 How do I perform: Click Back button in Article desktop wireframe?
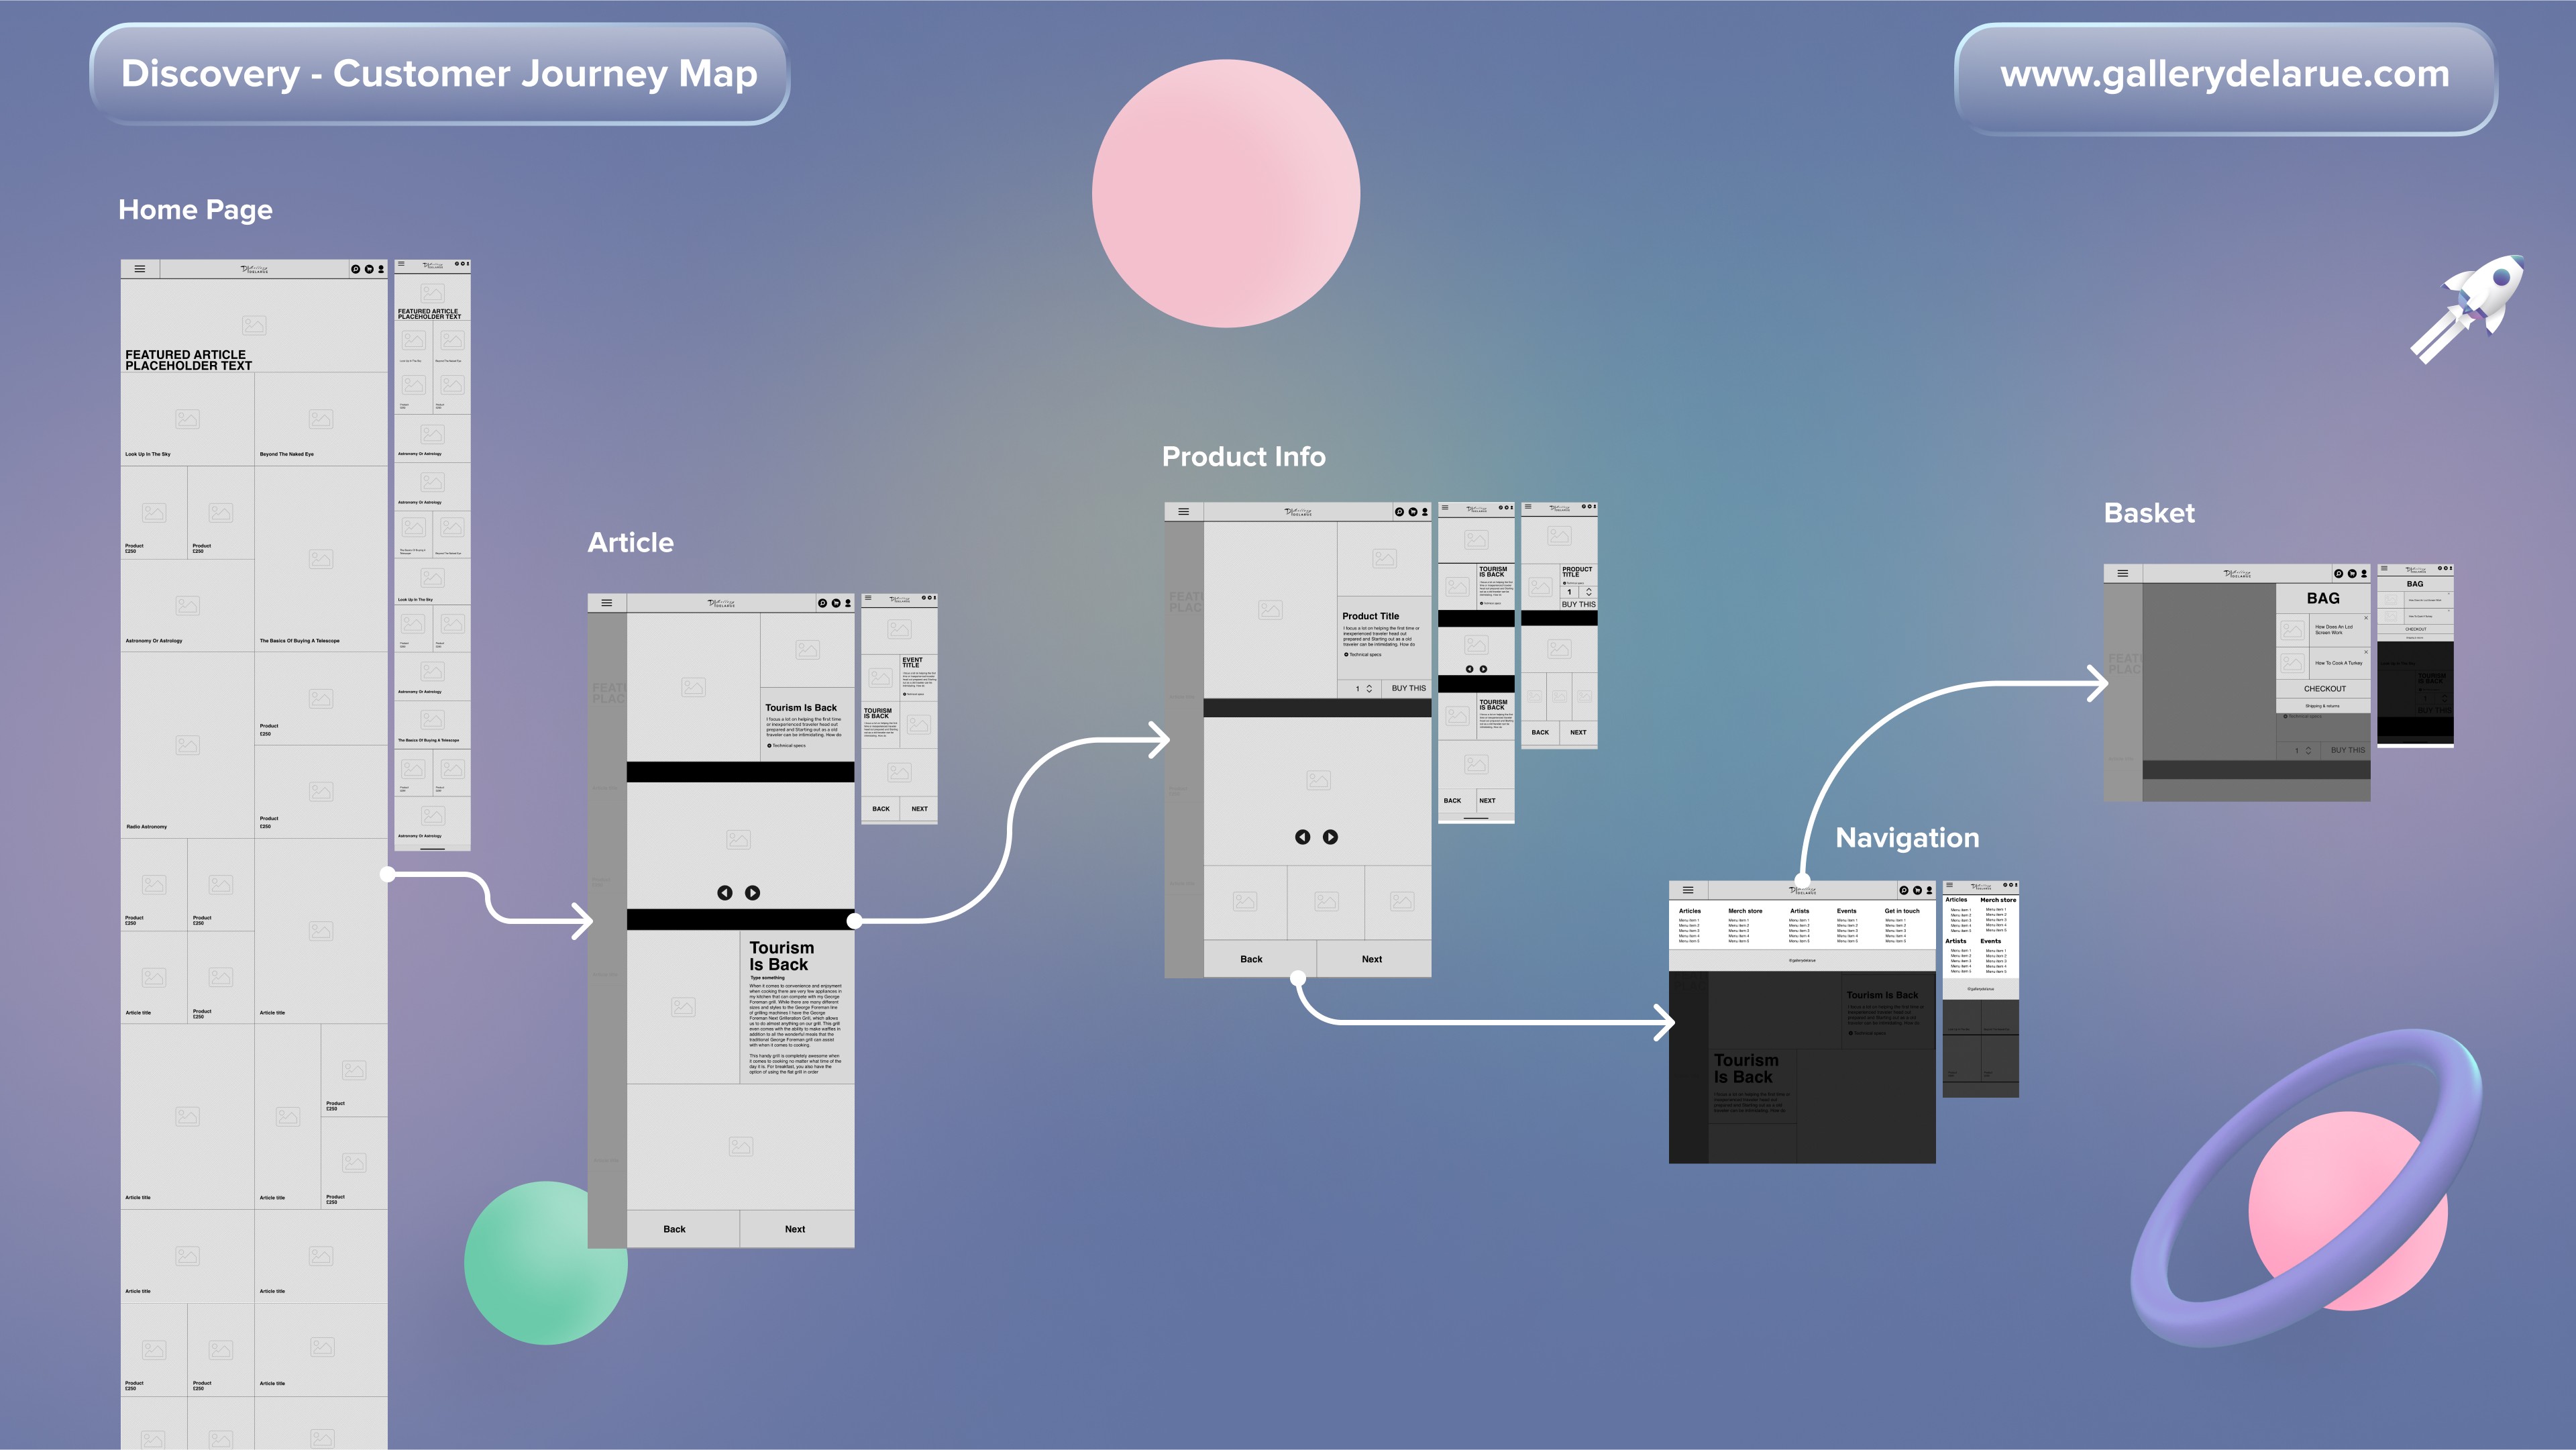click(x=683, y=1229)
